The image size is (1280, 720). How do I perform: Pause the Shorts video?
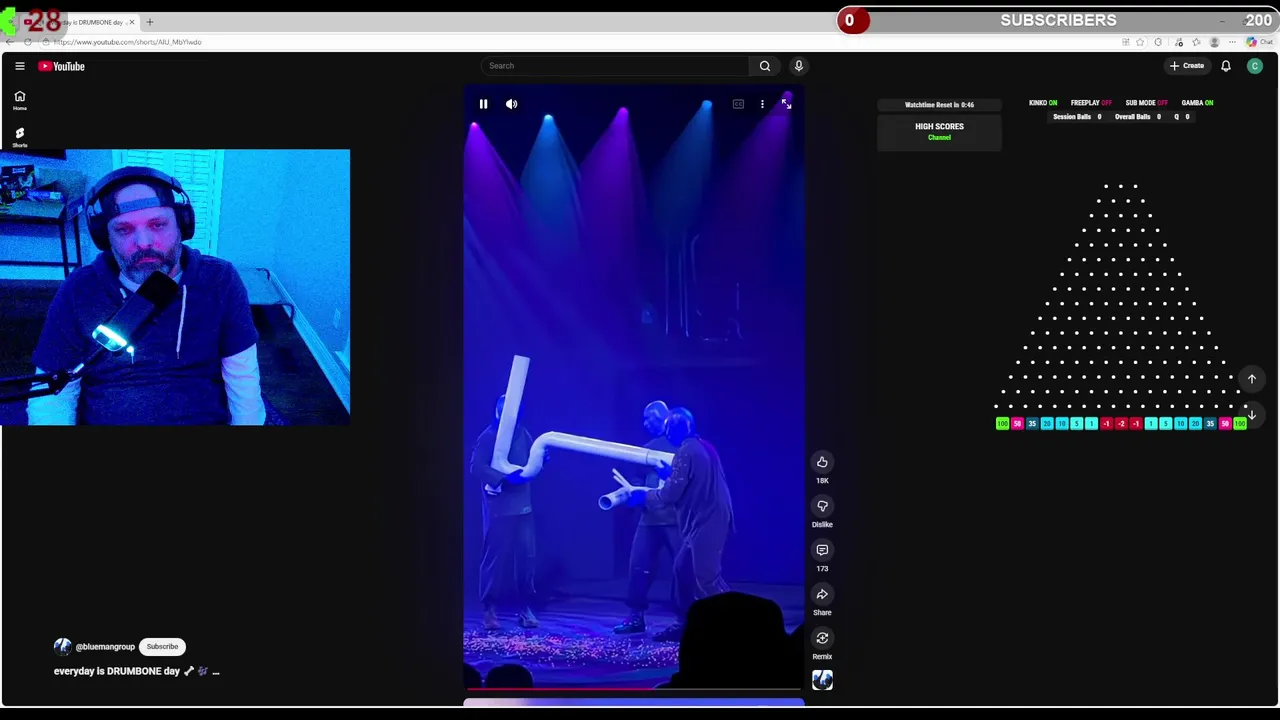483,104
